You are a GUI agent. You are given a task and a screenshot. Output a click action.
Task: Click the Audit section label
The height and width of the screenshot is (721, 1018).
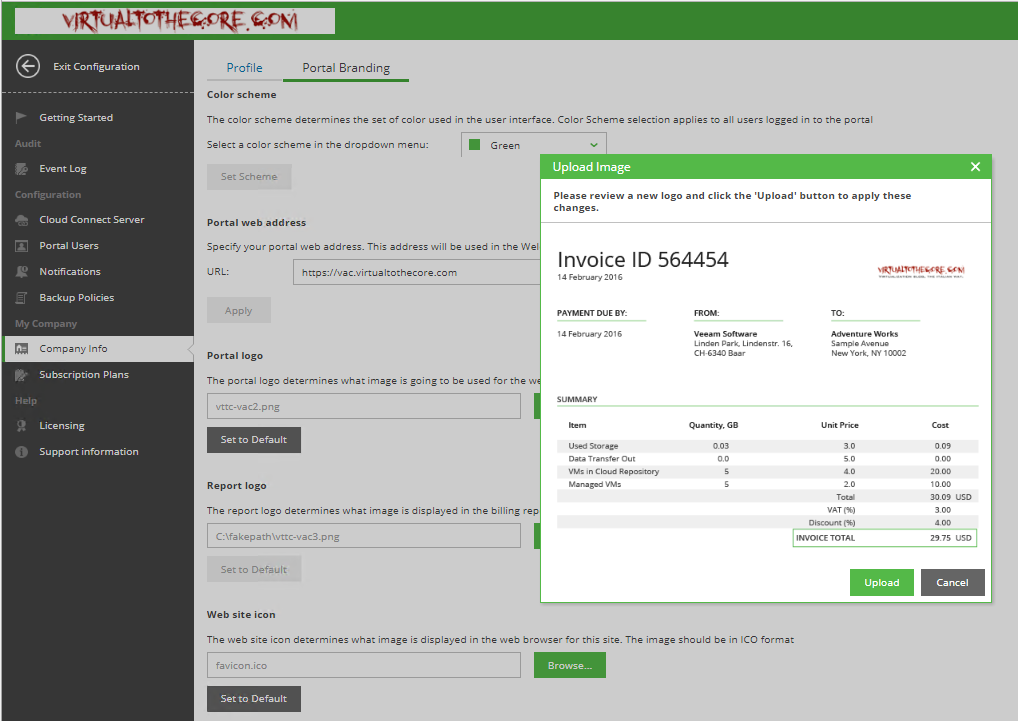pyautogui.click(x=28, y=143)
